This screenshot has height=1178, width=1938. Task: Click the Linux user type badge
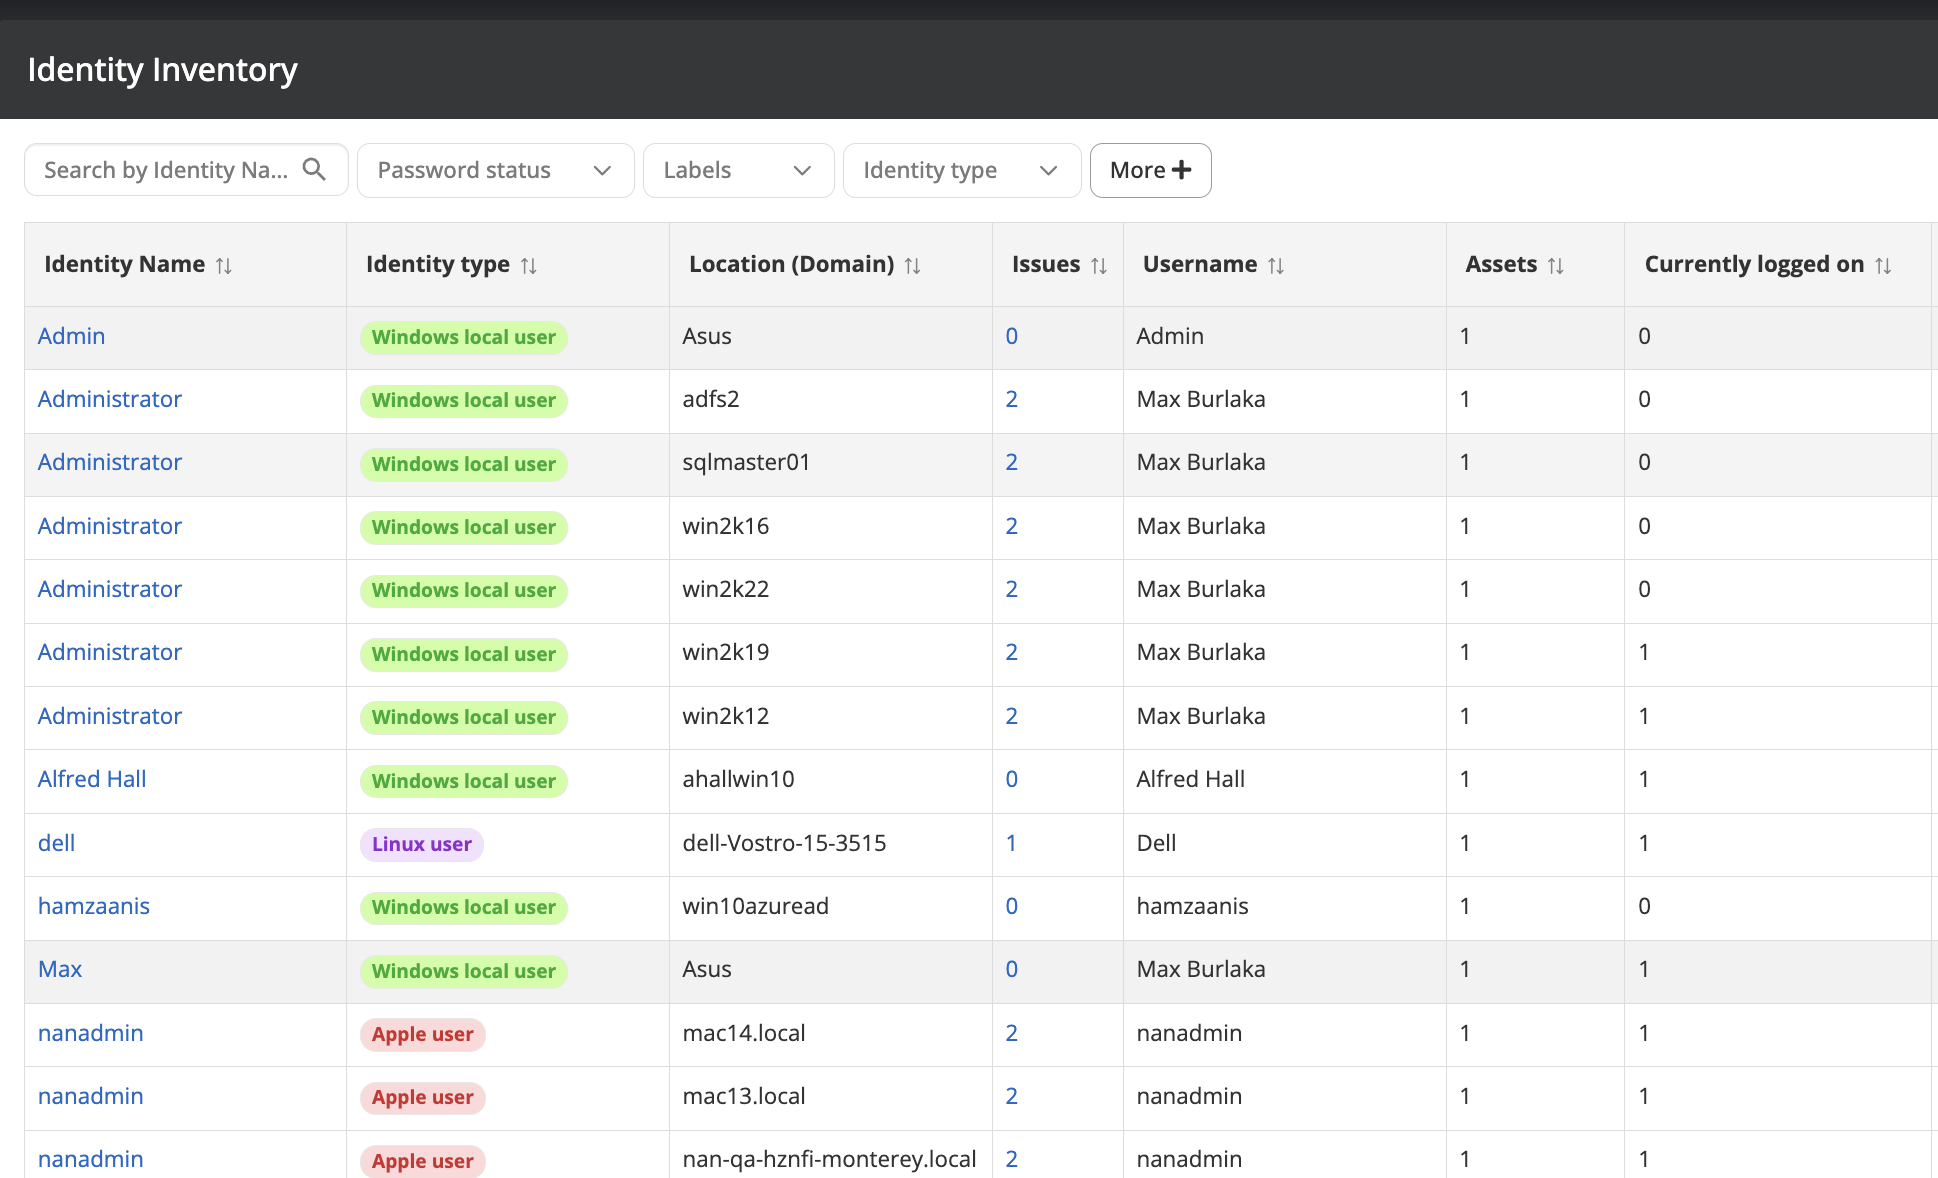[x=421, y=844]
